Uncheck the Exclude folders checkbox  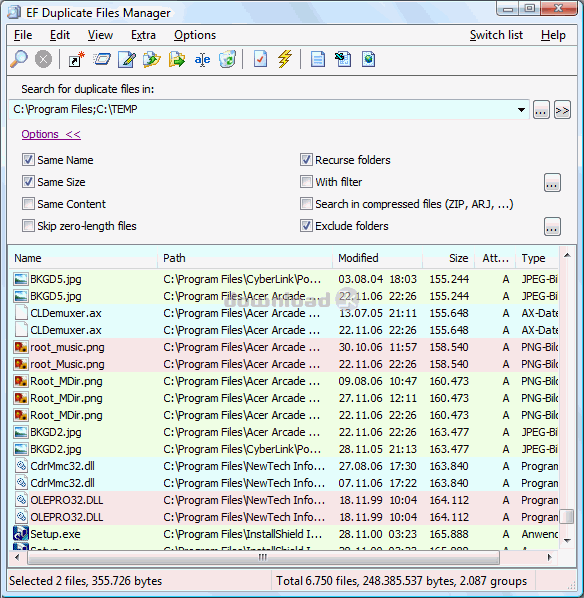(x=306, y=226)
